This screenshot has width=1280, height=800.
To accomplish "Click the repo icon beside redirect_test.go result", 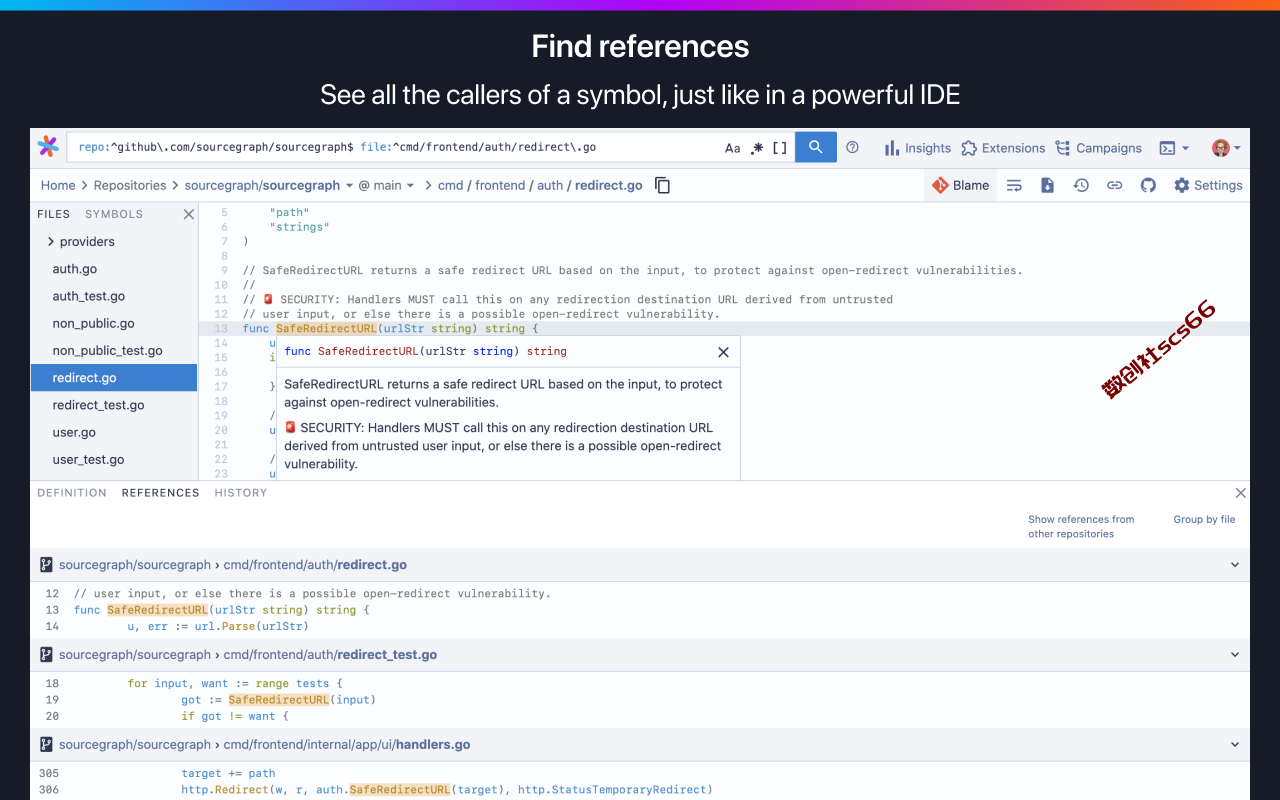I will click(x=46, y=655).
